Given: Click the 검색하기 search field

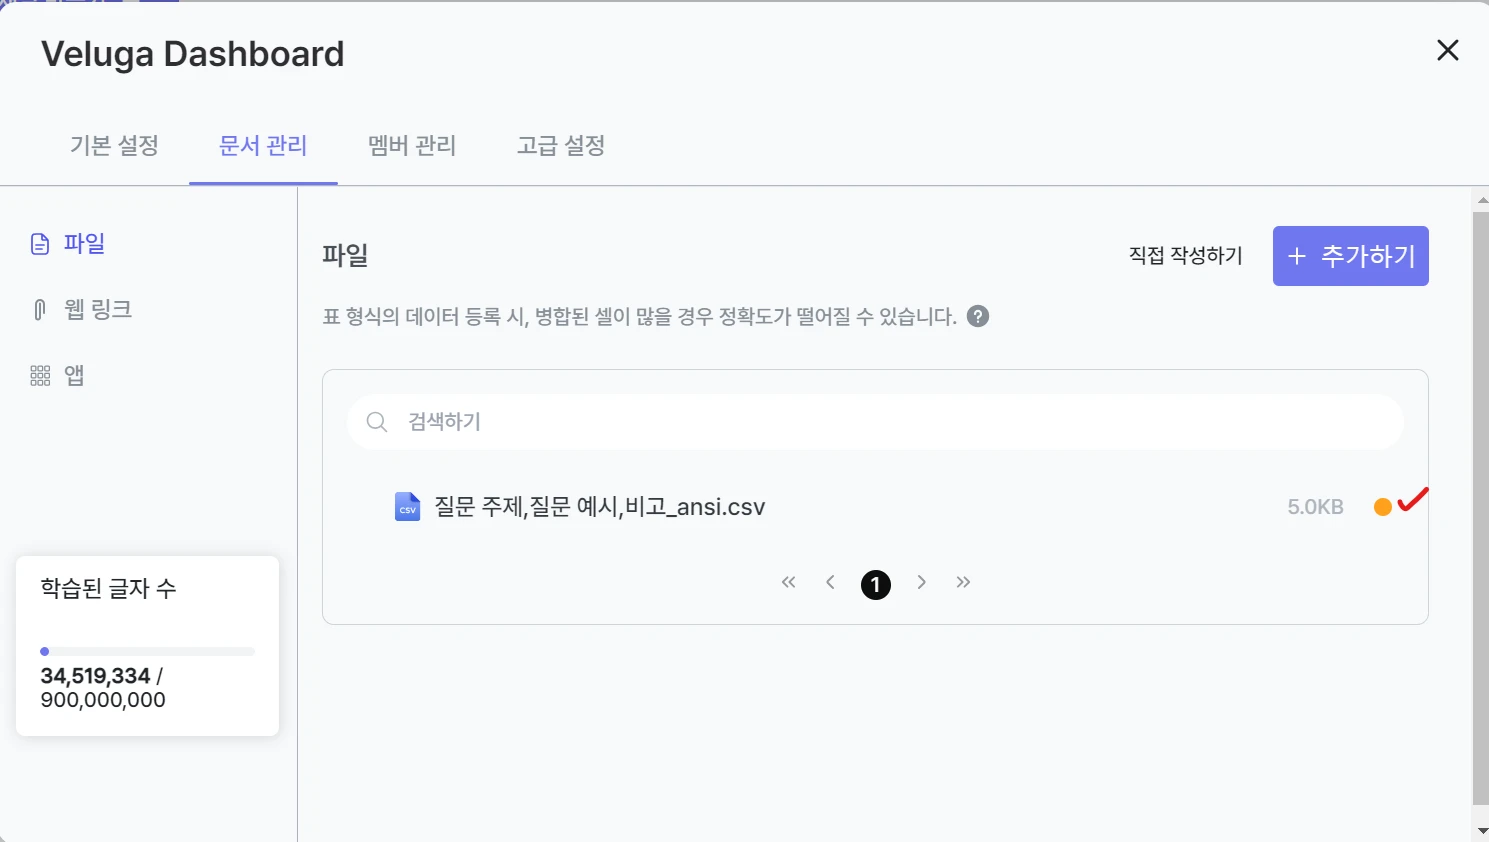Looking at the screenshot, I should (875, 422).
